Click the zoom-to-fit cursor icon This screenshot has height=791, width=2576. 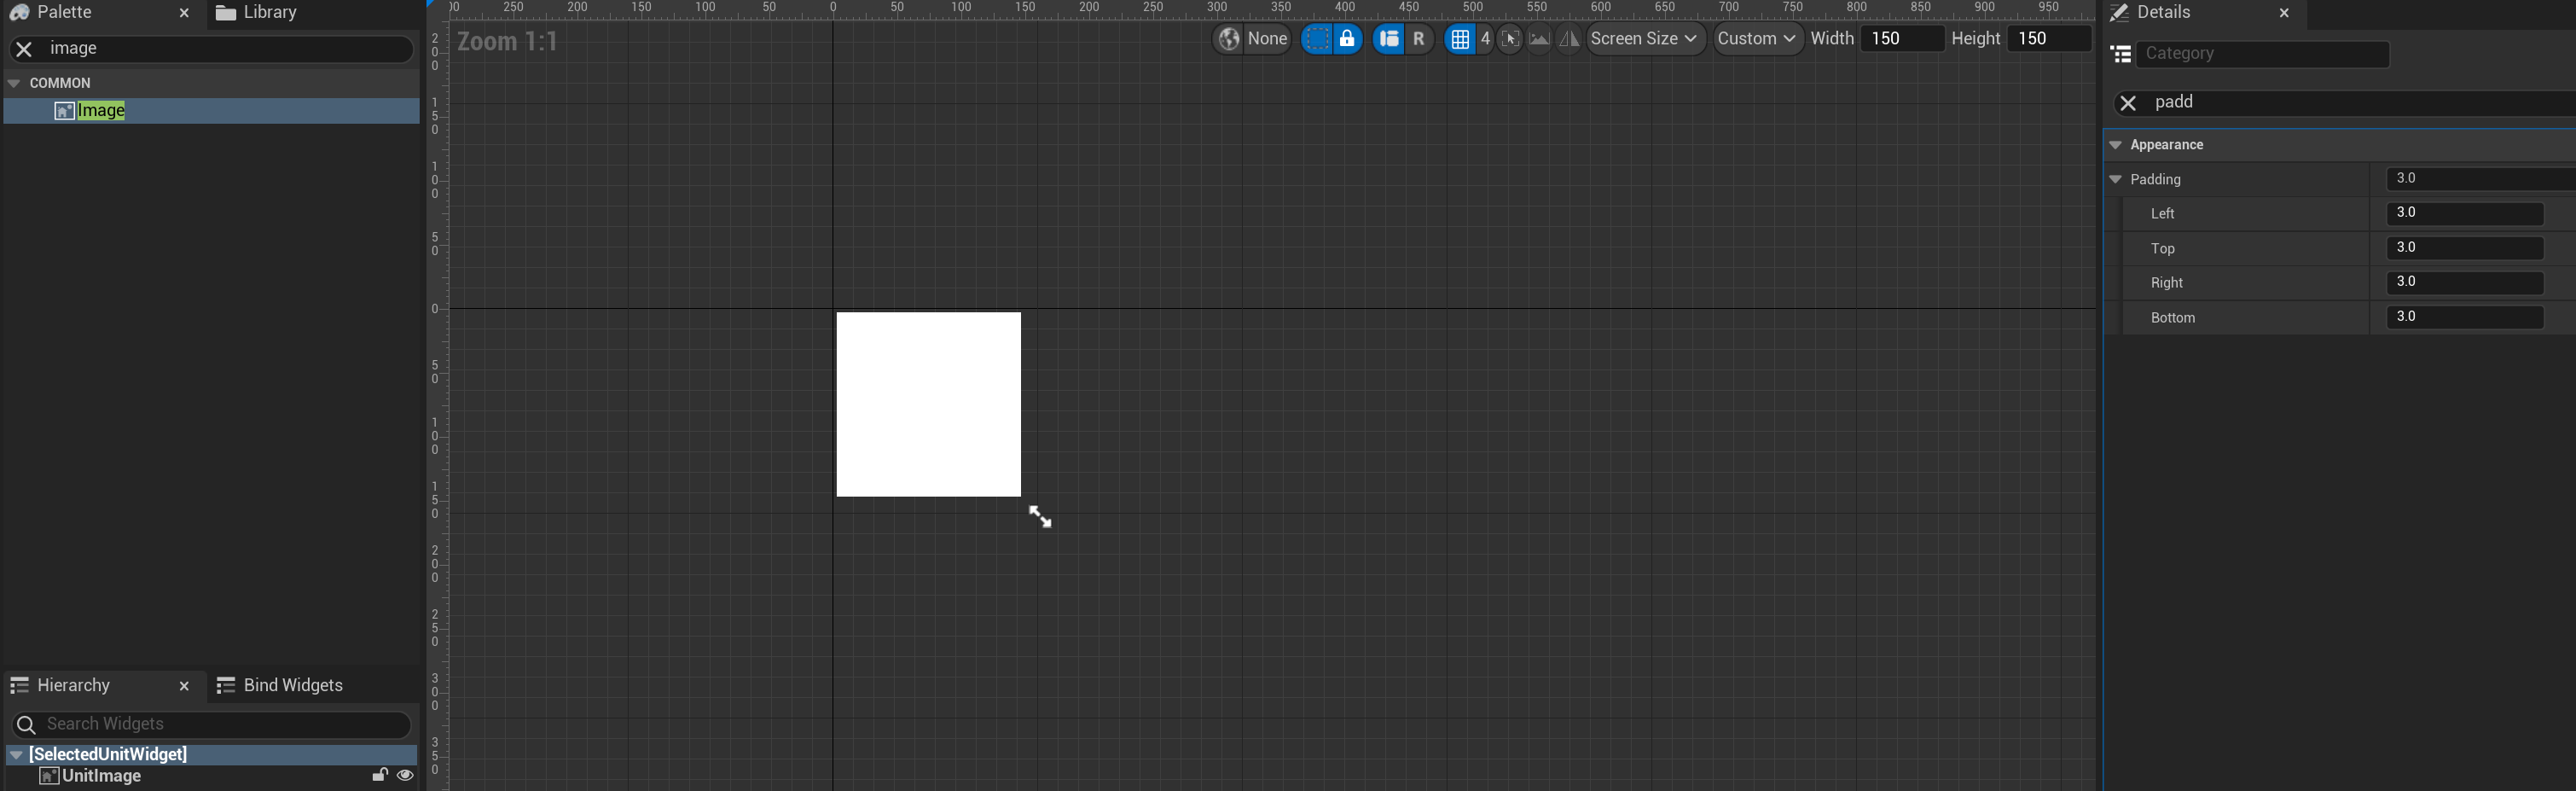(x=1510, y=39)
